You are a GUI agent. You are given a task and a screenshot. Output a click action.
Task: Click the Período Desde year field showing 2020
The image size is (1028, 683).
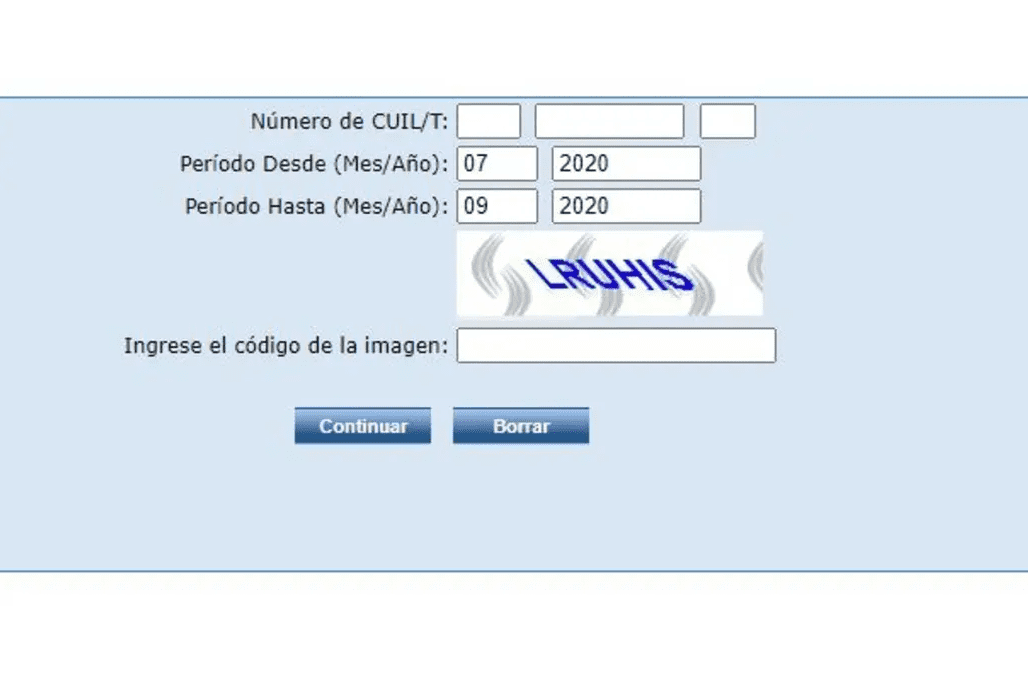(x=626, y=163)
